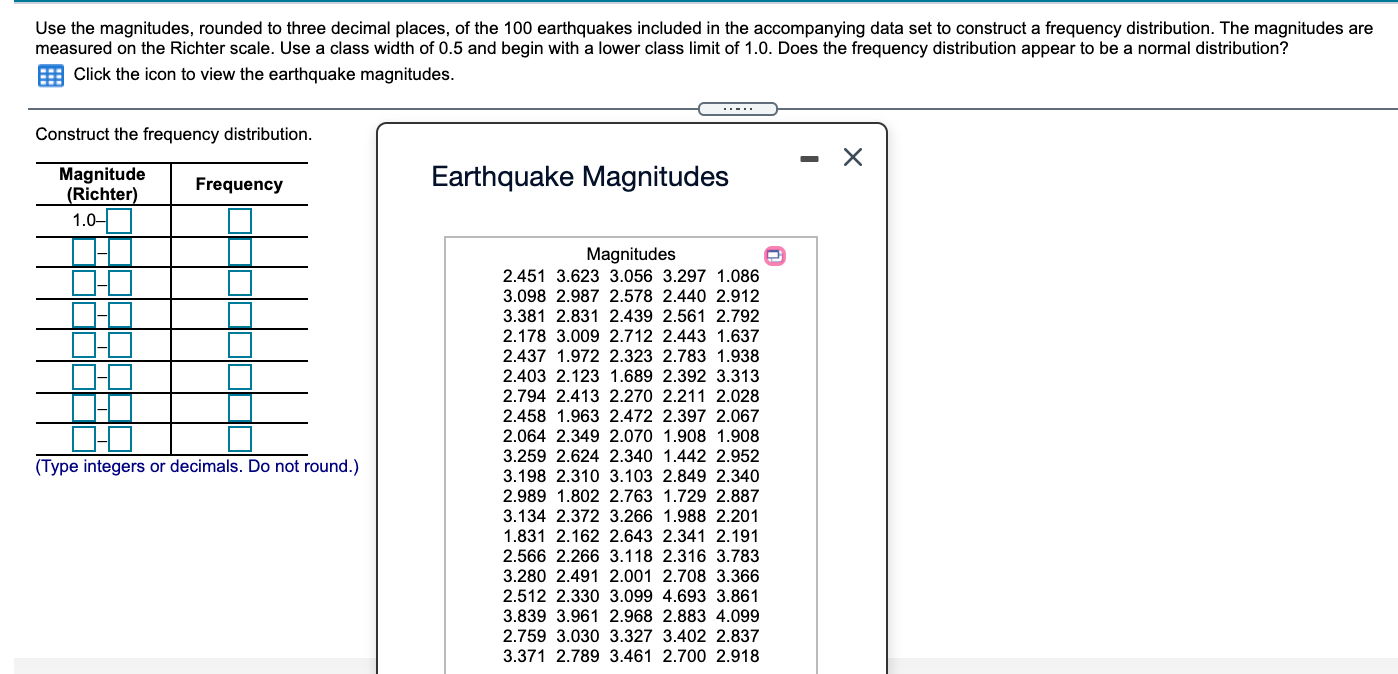Click the 'Click the icon to view' link text

(184, 74)
